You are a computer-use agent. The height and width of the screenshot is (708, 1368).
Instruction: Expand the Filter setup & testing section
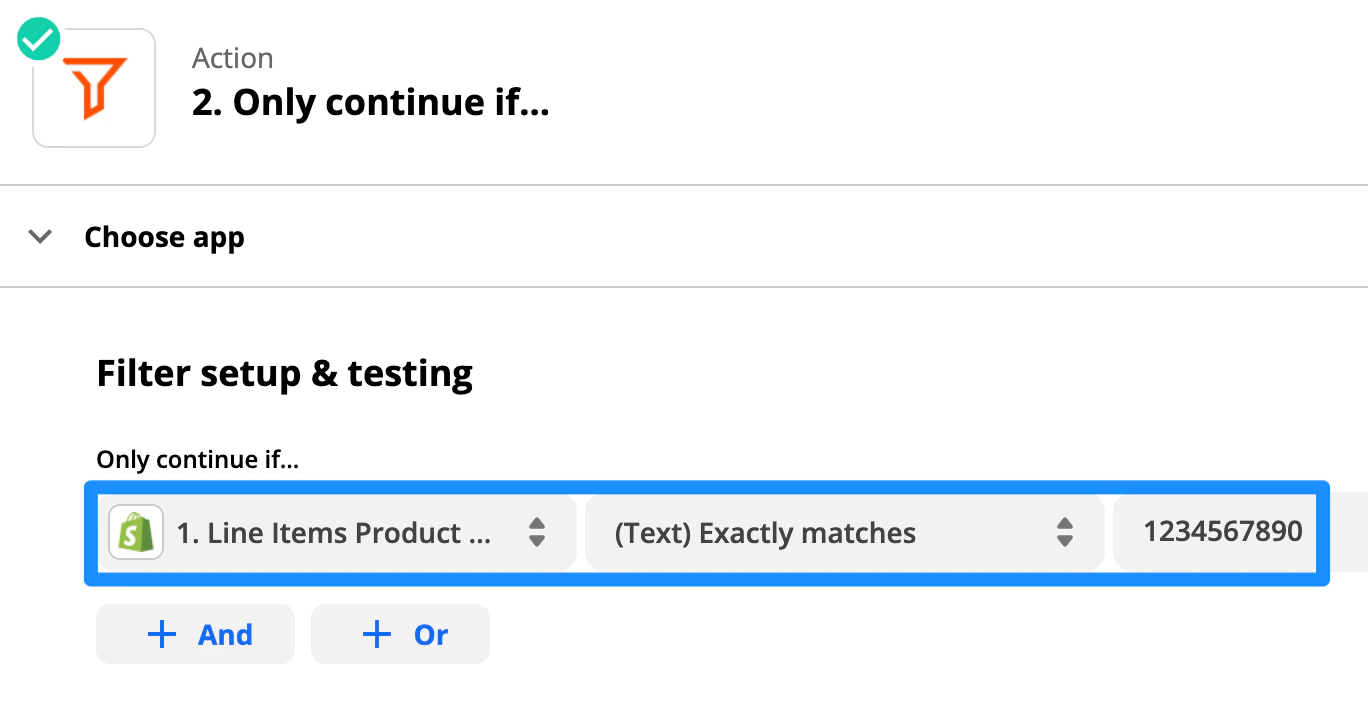pos(284,373)
